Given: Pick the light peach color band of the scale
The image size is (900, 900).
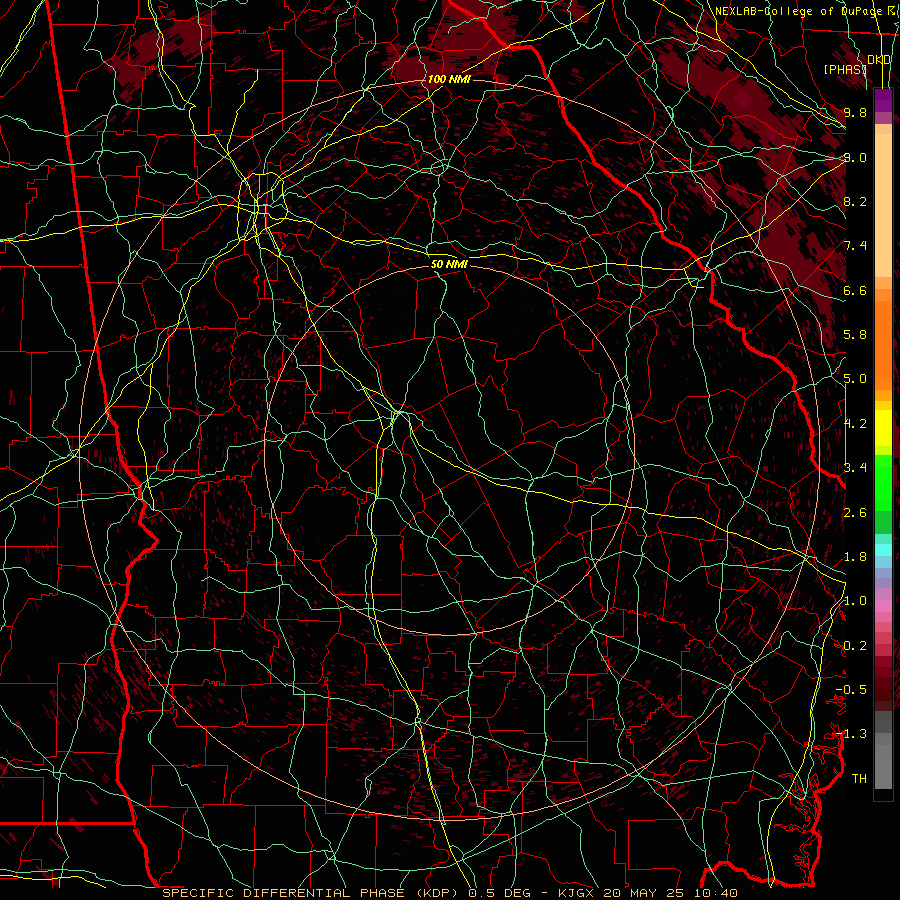Looking at the screenshot, I should (x=883, y=207).
